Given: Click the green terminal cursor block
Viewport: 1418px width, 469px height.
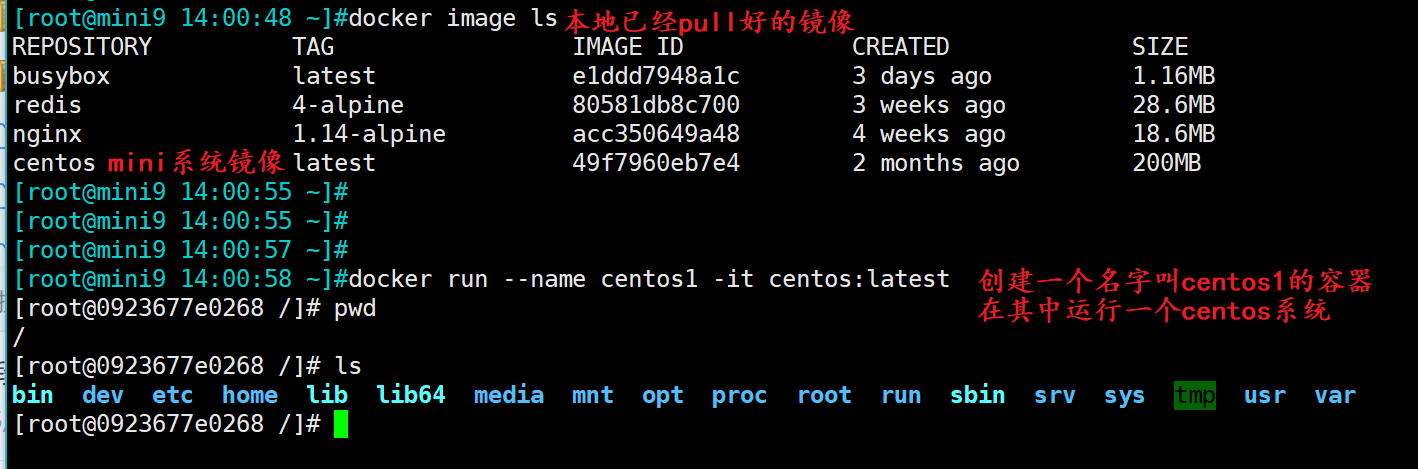Looking at the screenshot, I should (x=341, y=424).
